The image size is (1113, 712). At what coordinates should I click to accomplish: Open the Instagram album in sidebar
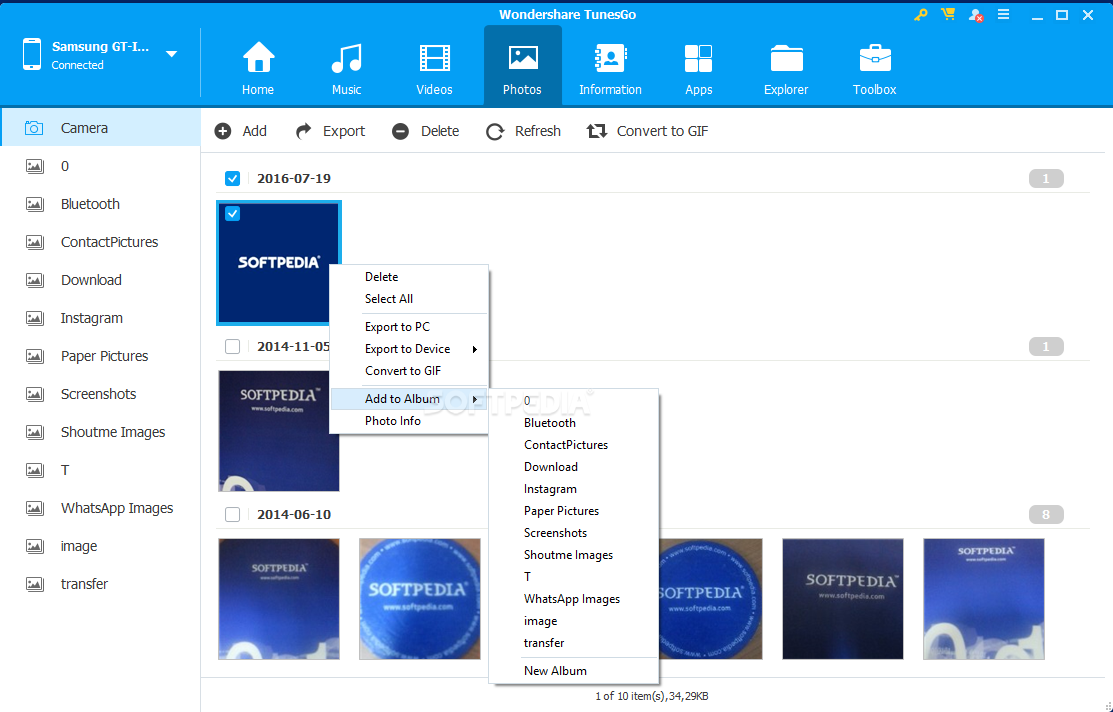(x=100, y=318)
